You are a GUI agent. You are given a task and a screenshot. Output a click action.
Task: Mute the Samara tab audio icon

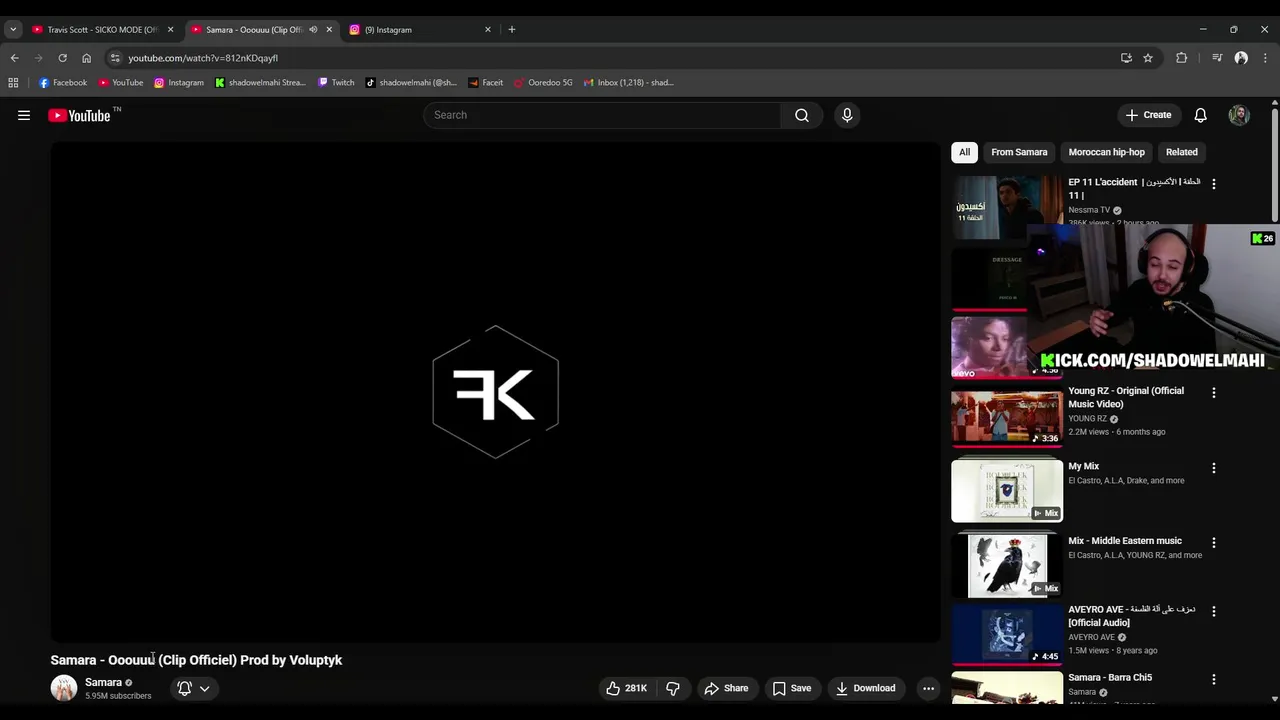click(x=313, y=30)
